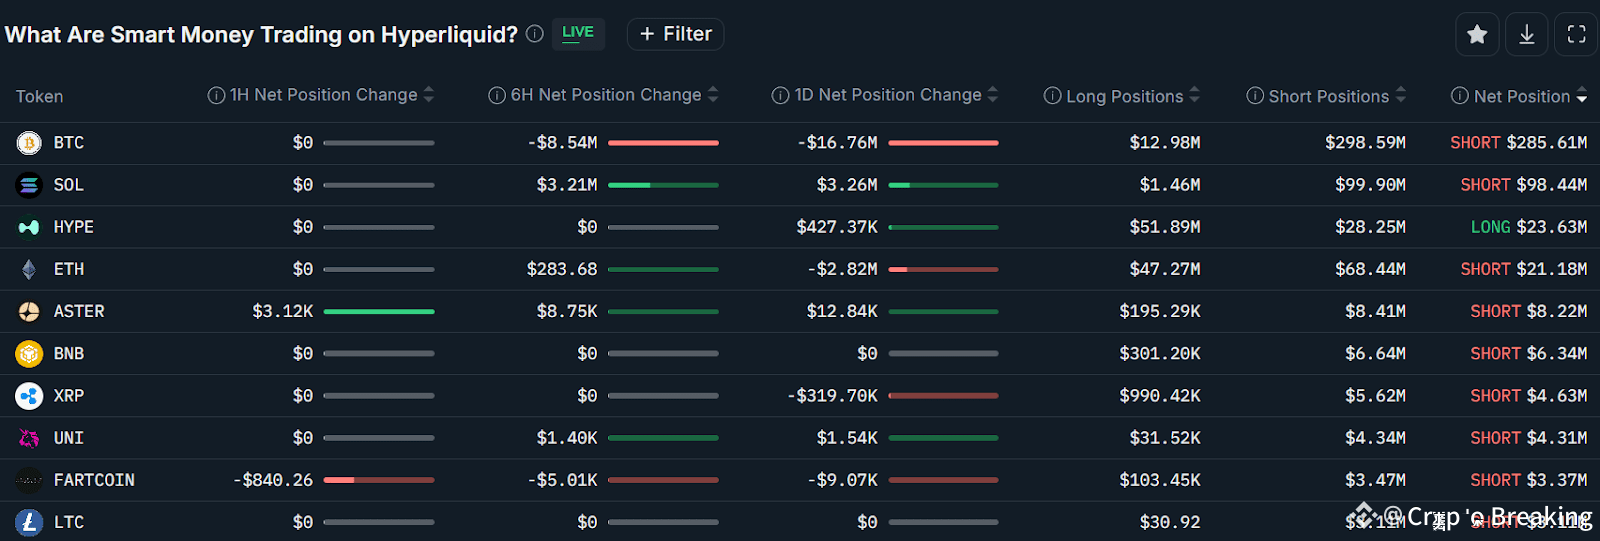Open the HYPE token row link
The height and width of the screenshot is (541, 1600).
[73, 227]
